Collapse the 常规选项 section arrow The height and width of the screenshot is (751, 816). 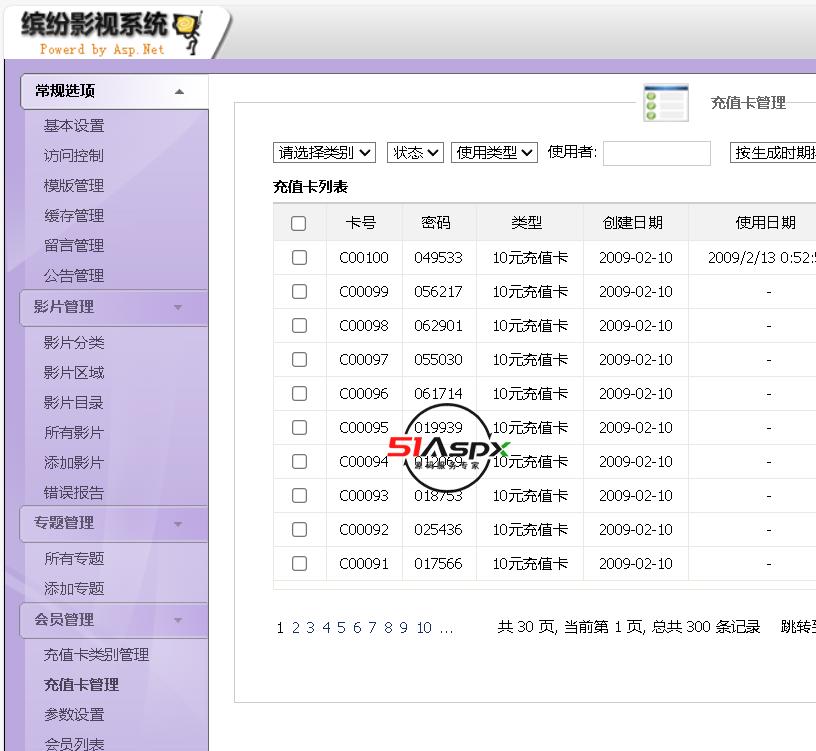tap(179, 91)
